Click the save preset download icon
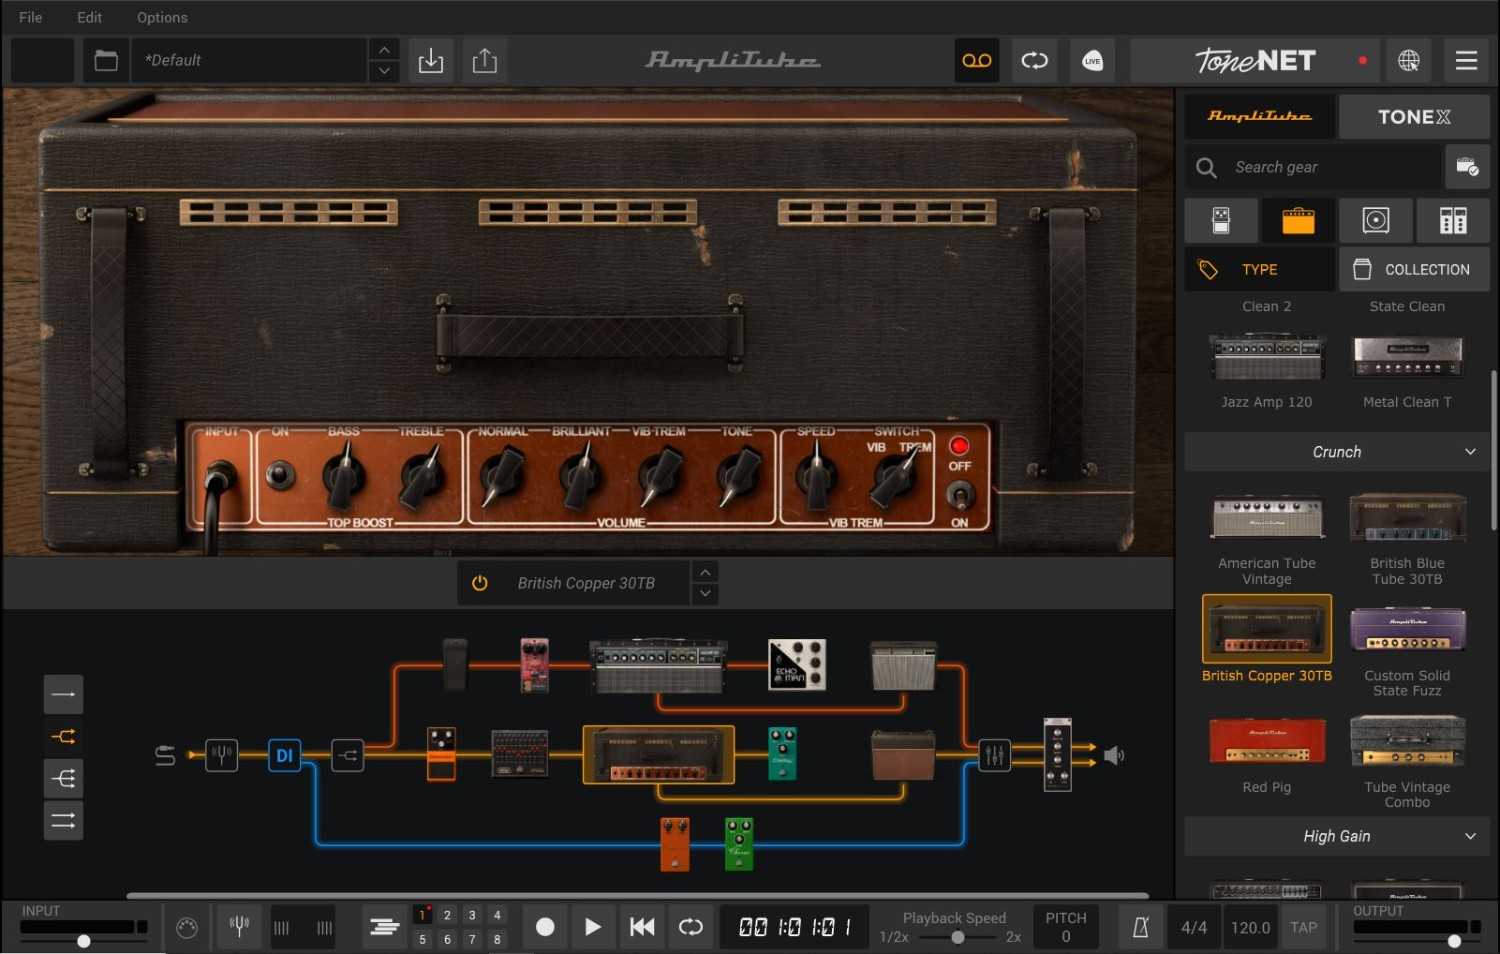Viewport: 1500px width, 954px height. [430, 61]
